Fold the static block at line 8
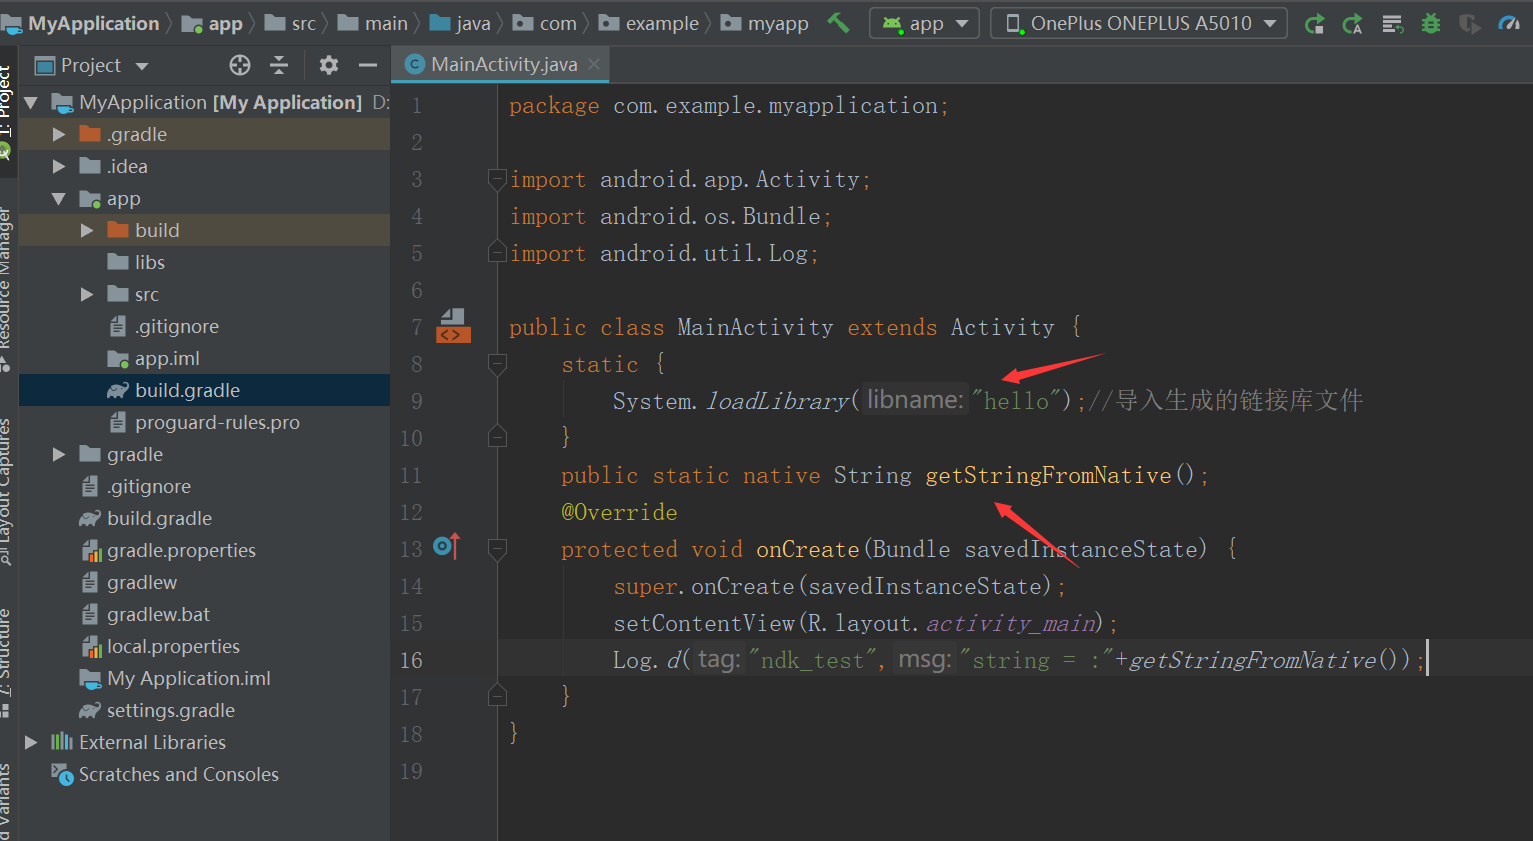This screenshot has width=1533, height=841. [x=497, y=364]
